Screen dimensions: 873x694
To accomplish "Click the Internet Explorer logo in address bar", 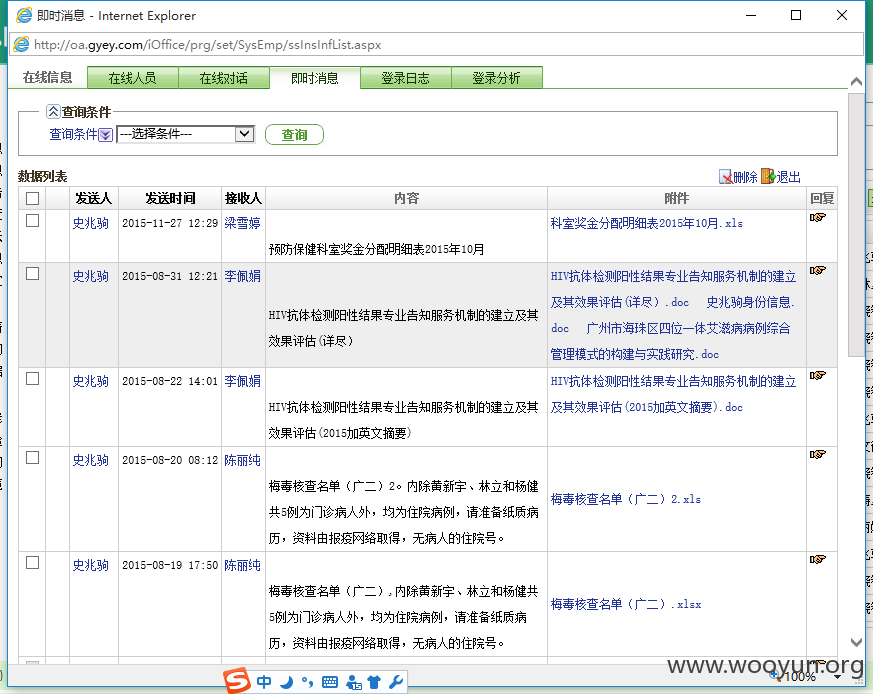I will click(21, 45).
